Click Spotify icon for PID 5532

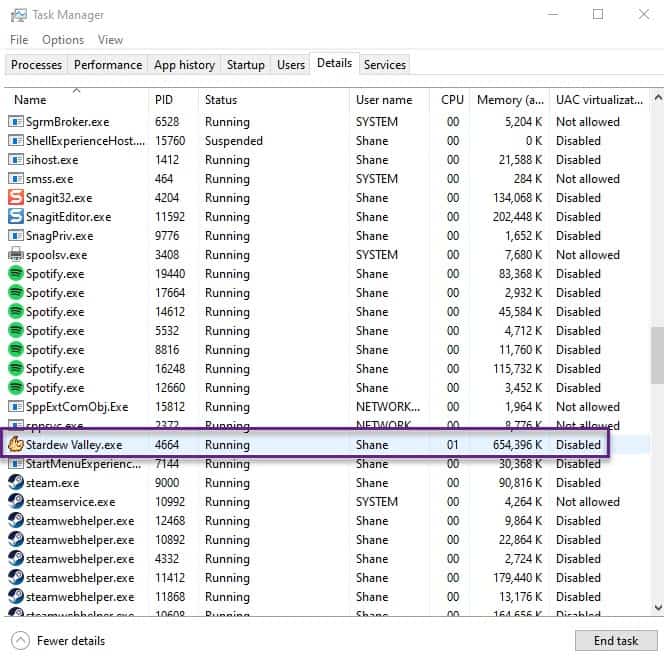[16, 331]
